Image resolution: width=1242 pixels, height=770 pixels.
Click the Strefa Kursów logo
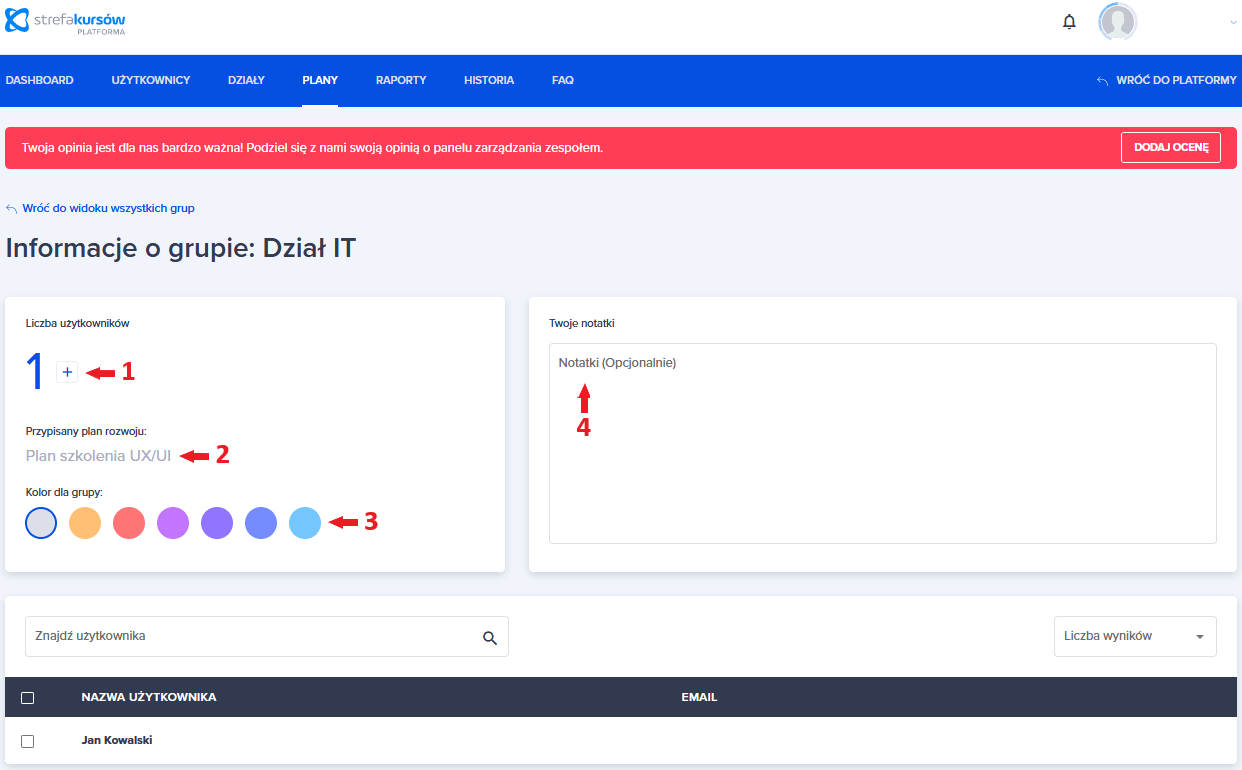click(x=66, y=22)
